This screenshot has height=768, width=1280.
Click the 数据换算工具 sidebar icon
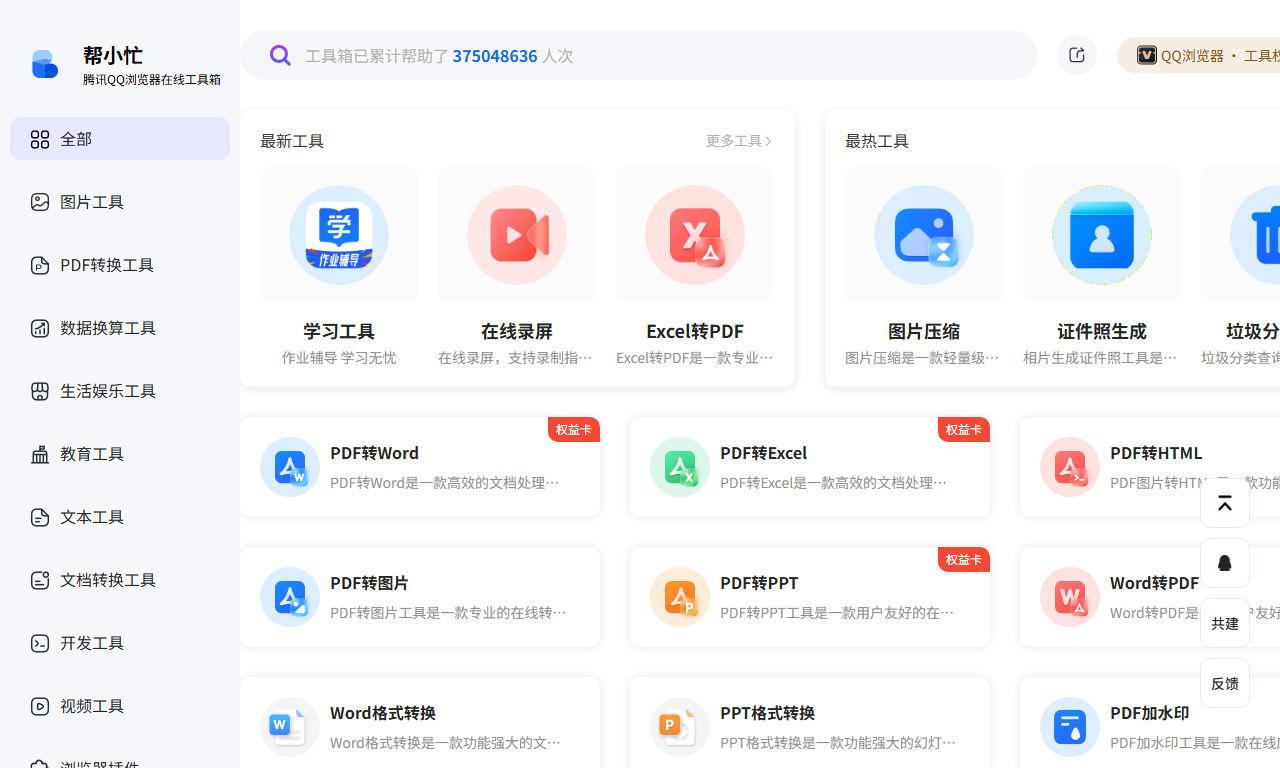[40, 328]
